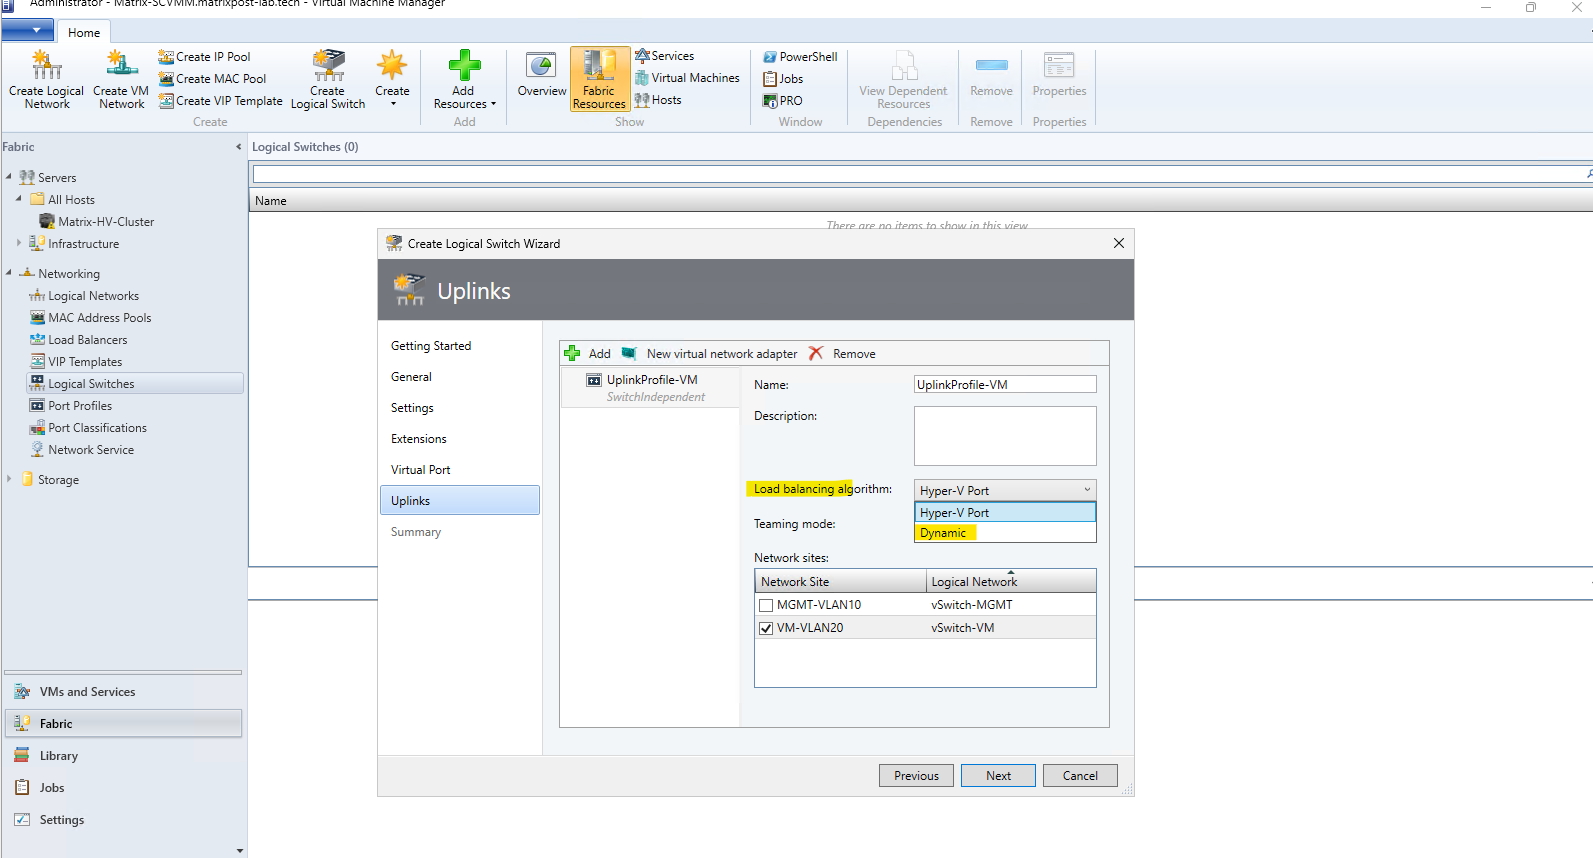The height and width of the screenshot is (858, 1593).
Task: Open the Create dropdown in ribbon
Action: 392,79
